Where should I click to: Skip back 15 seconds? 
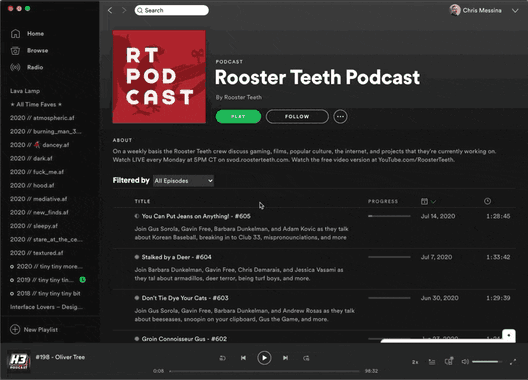[x=223, y=358]
